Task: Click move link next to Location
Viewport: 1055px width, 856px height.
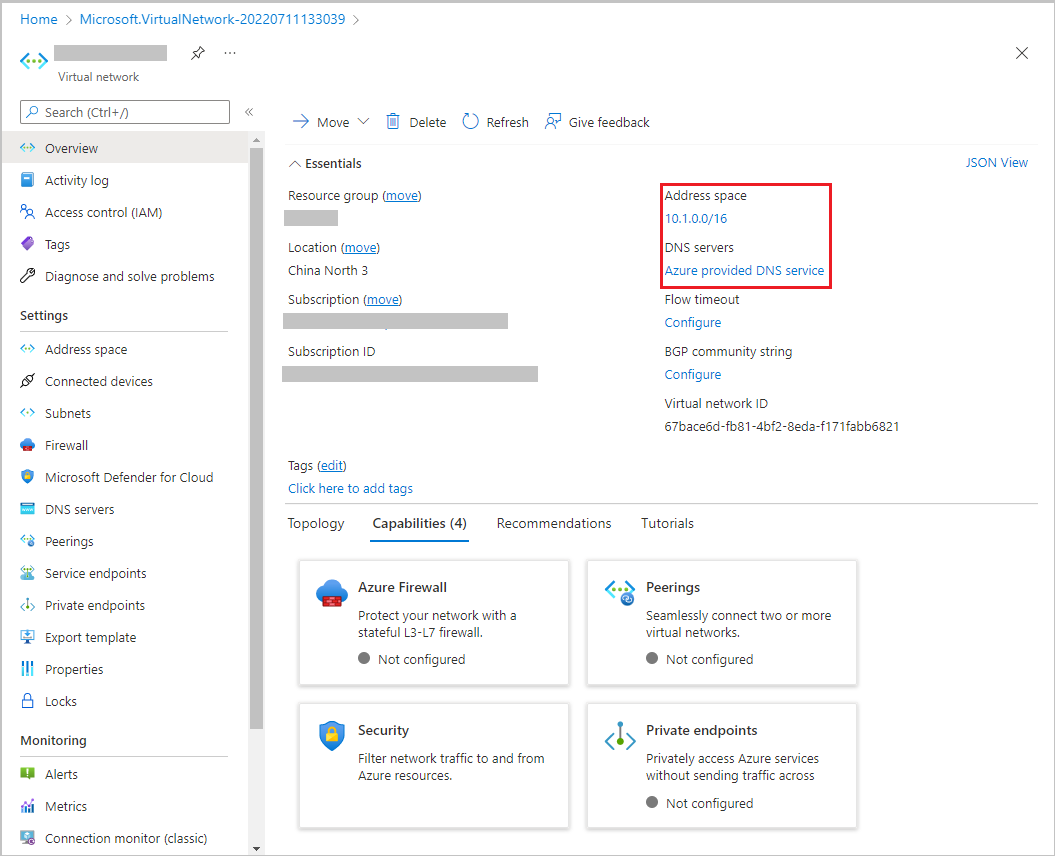Action: coord(361,248)
